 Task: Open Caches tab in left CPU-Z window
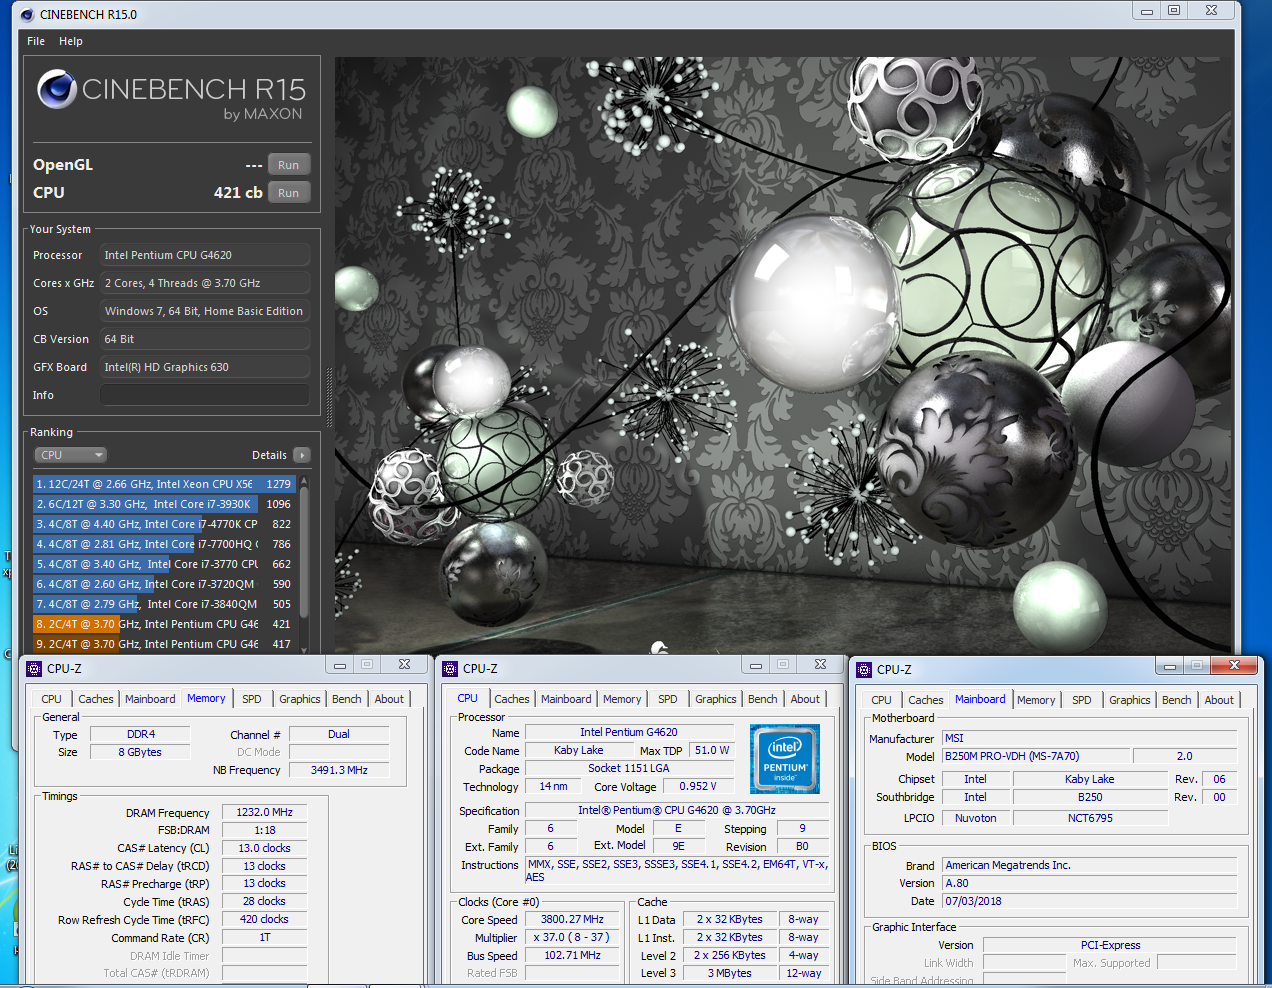pyautogui.click(x=96, y=699)
